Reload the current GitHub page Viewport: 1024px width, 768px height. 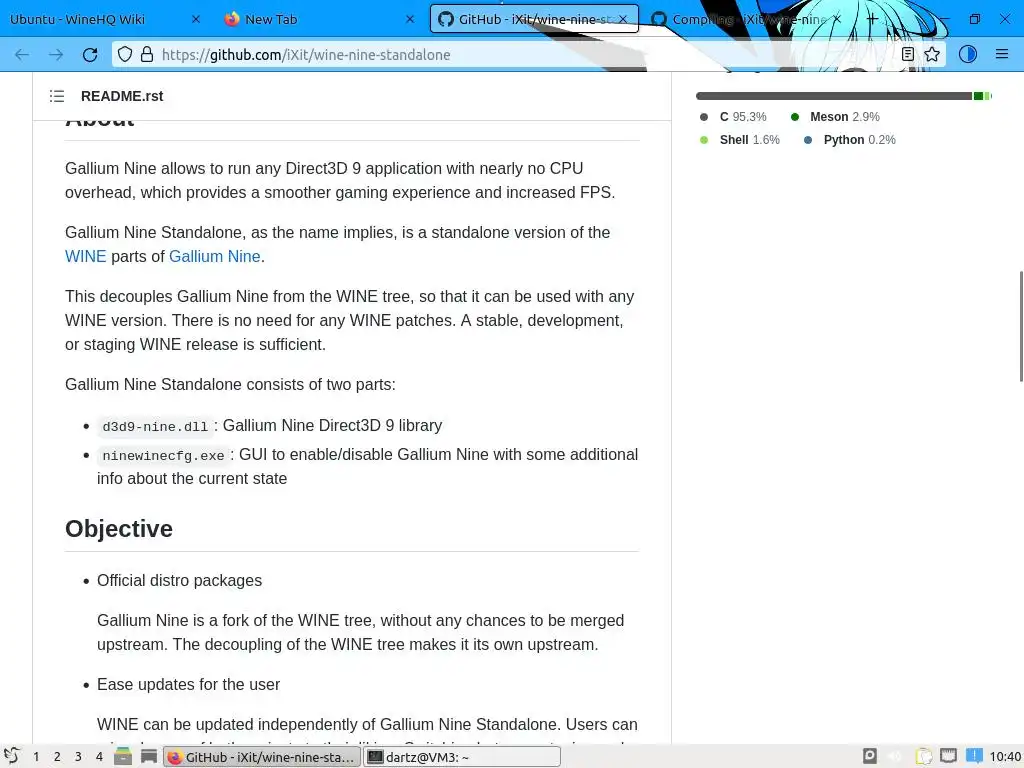click(x=90, y=55)
